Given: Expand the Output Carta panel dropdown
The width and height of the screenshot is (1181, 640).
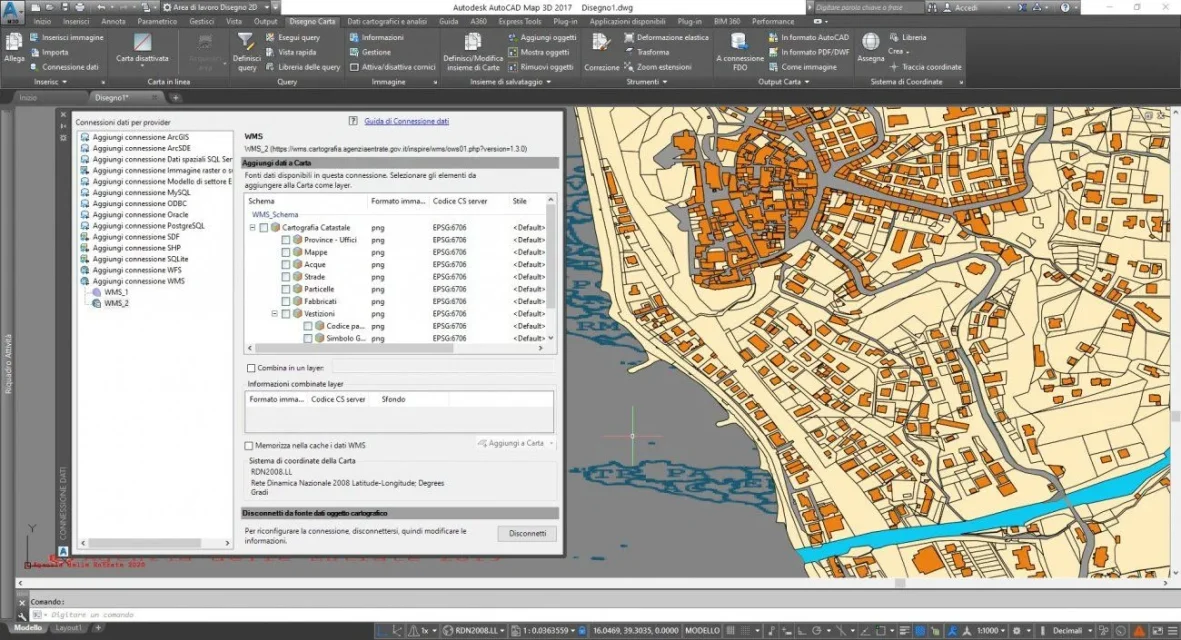Looking at the screenshot, I should (783, 82).
